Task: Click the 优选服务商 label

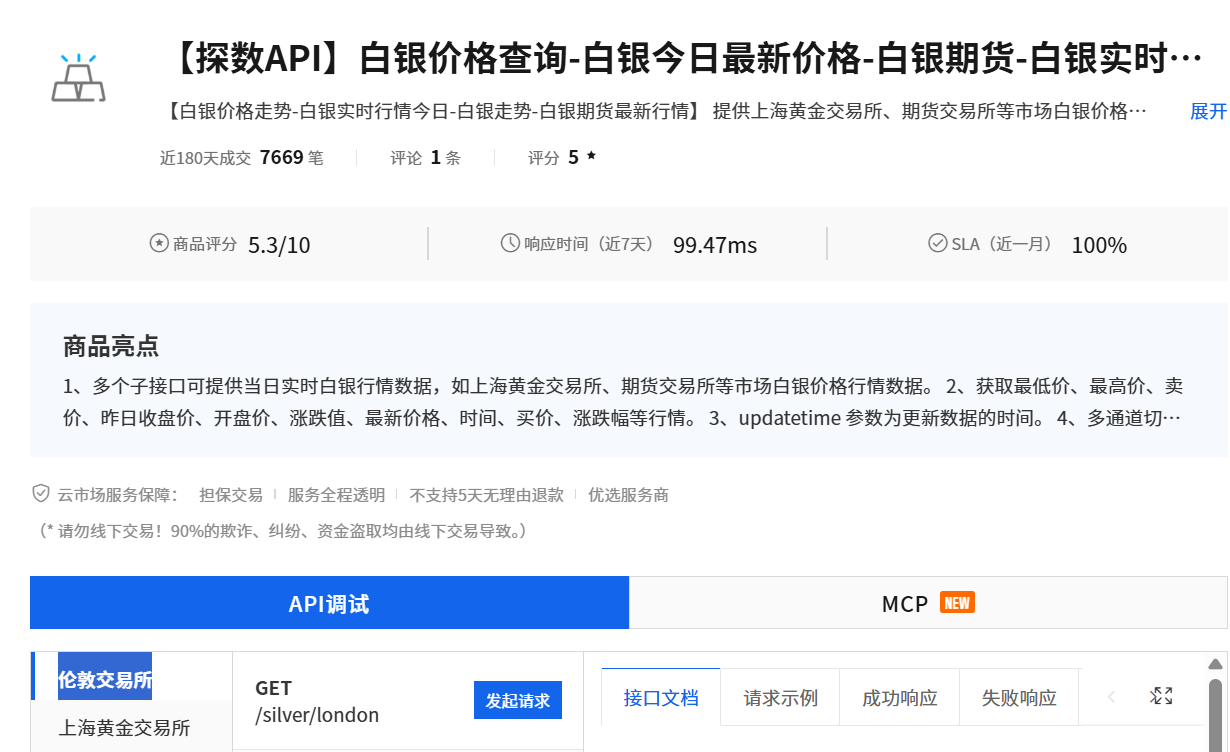Action: point(628,494)
